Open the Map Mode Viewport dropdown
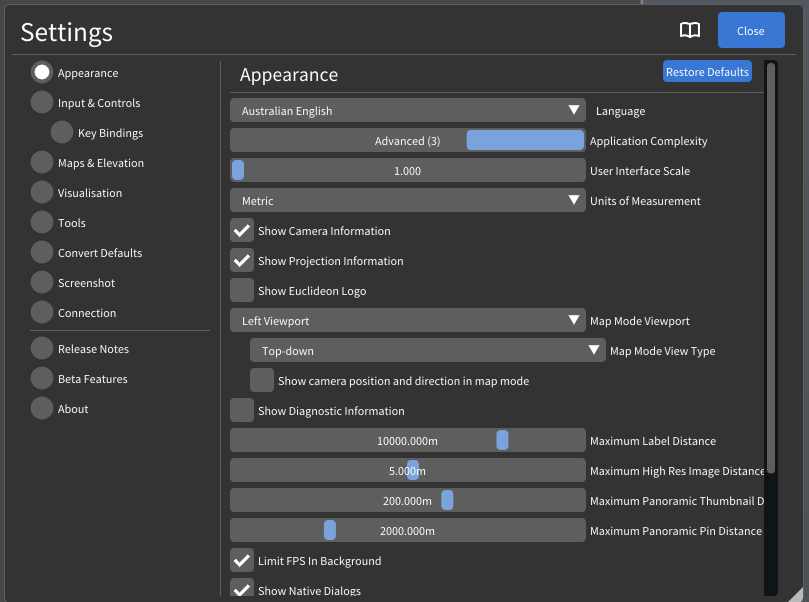This screenshot has width=809, height=602. coord(408,320)
